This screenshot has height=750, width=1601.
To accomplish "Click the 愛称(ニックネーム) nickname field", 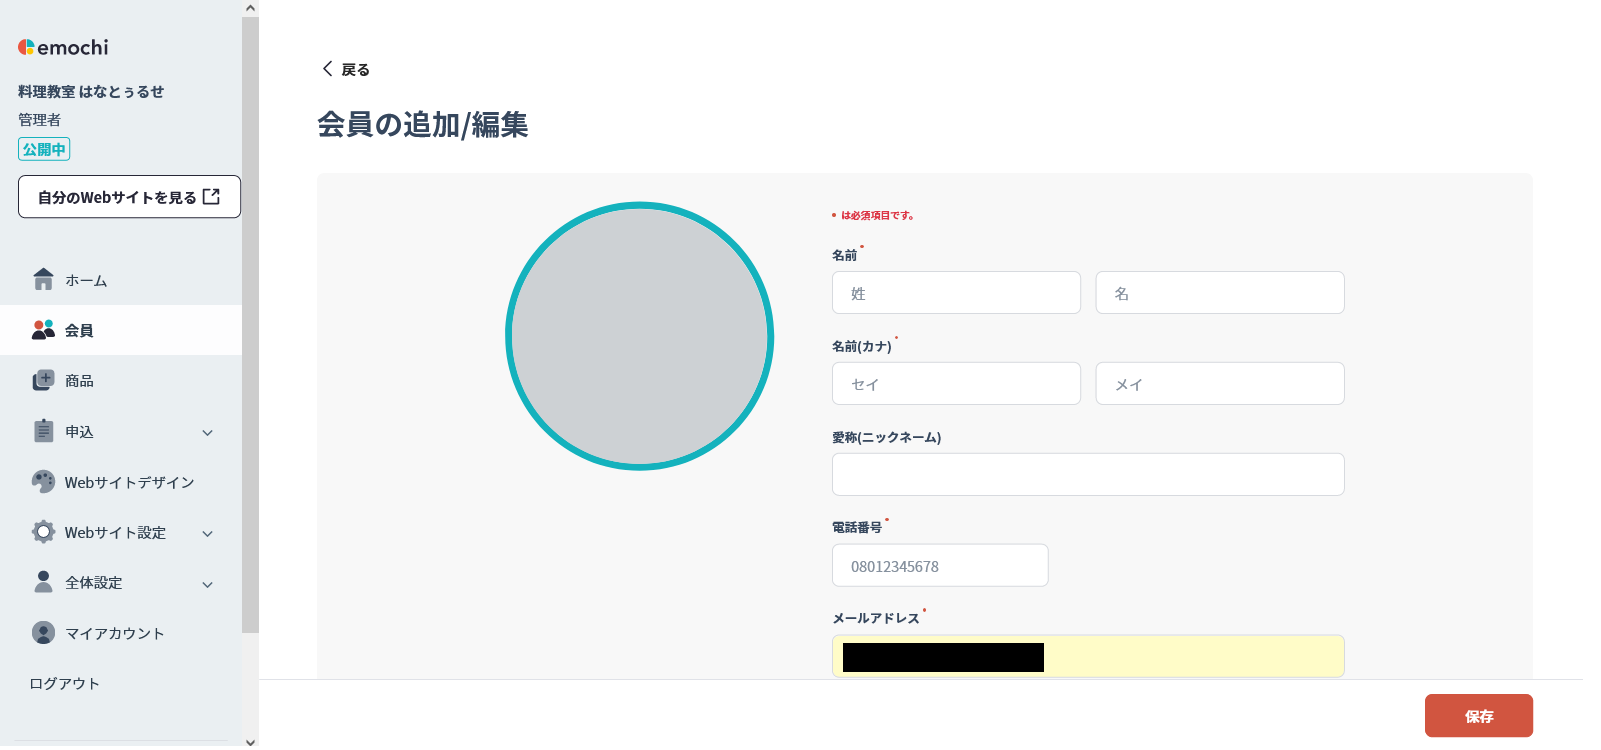I will coord(1088,474).
